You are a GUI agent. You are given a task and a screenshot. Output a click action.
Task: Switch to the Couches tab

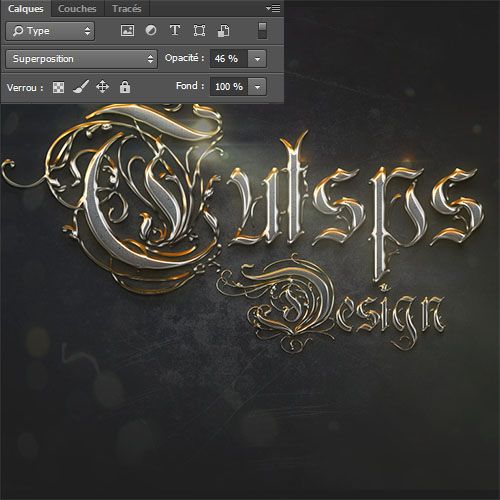click(77, 9)
